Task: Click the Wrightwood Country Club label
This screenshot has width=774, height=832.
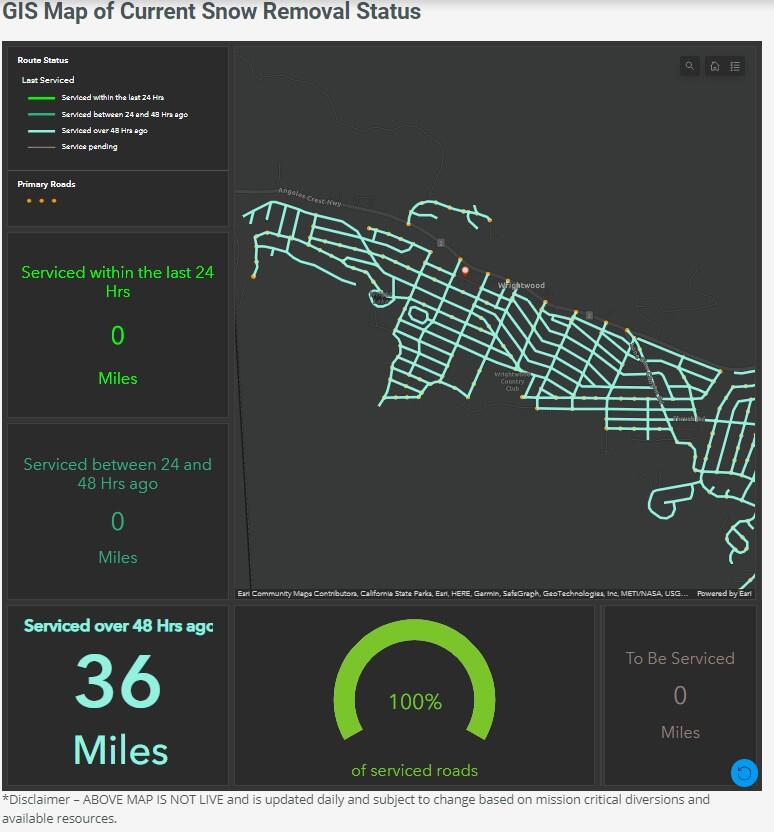Action: point(511,381)
